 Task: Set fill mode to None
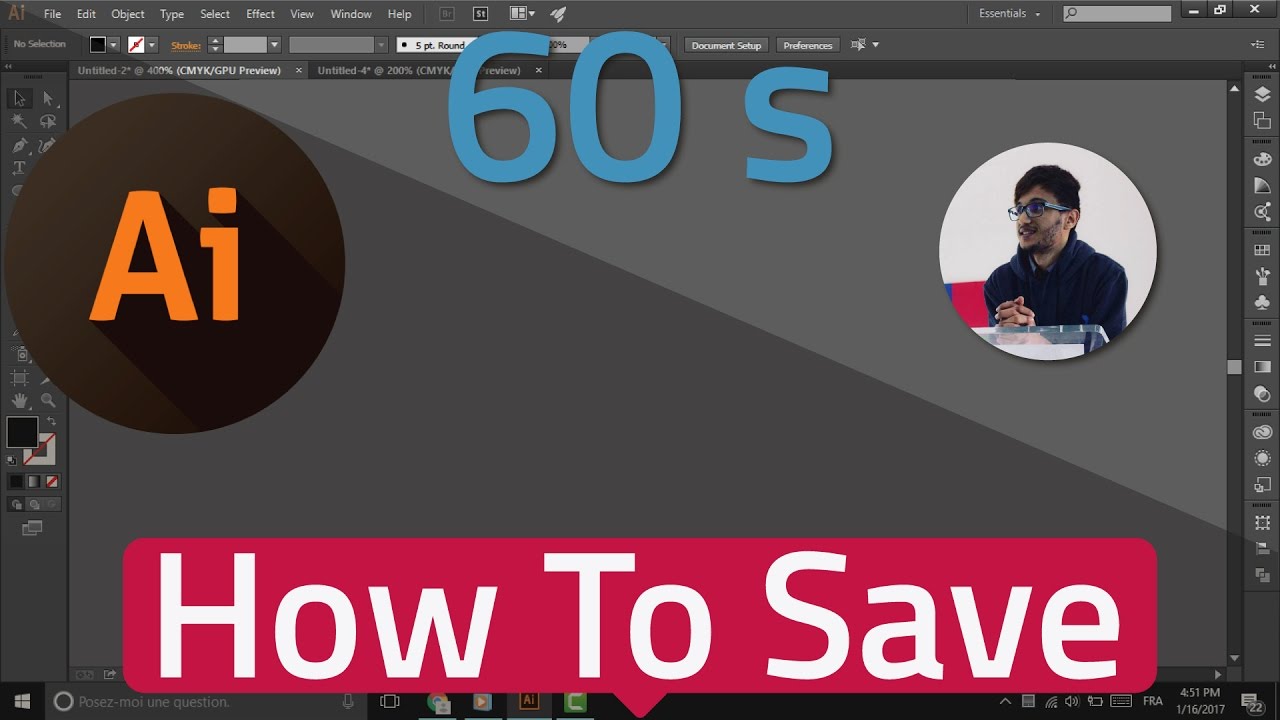coord(52,481)
